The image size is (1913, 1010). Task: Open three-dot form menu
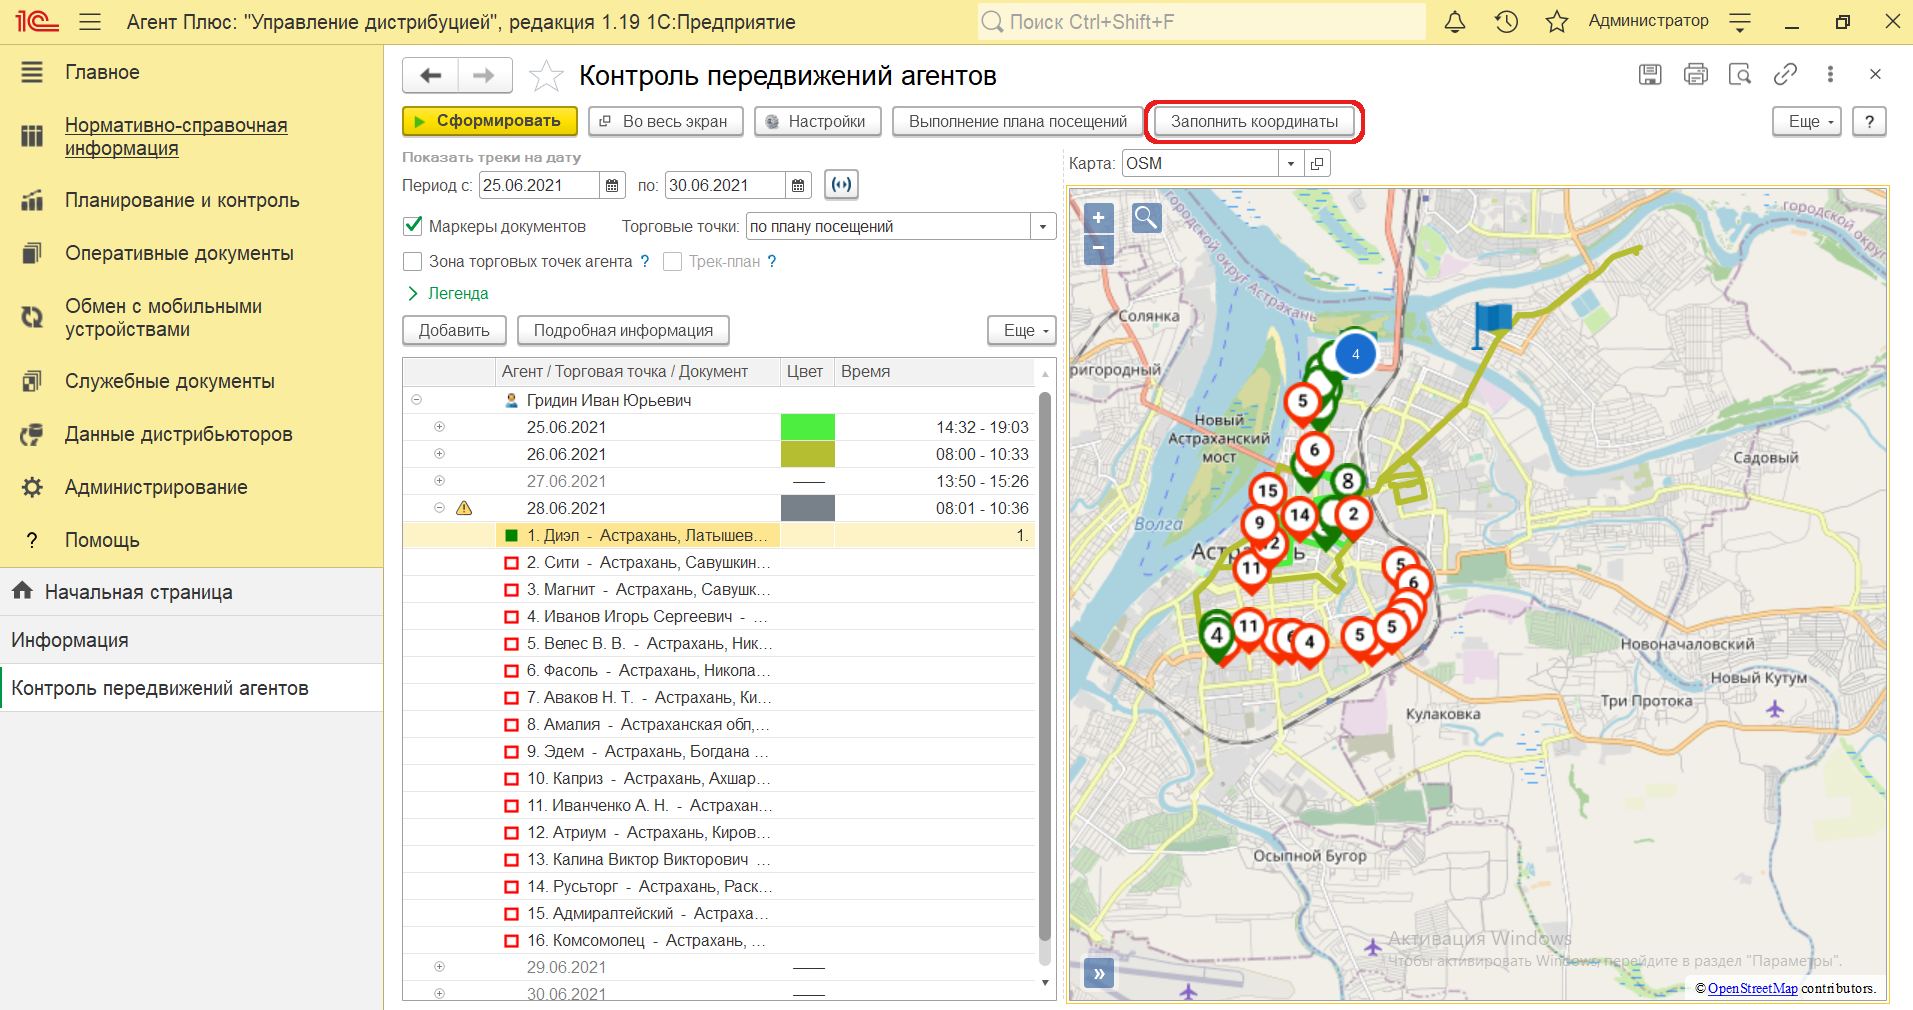coord(1830,74)
